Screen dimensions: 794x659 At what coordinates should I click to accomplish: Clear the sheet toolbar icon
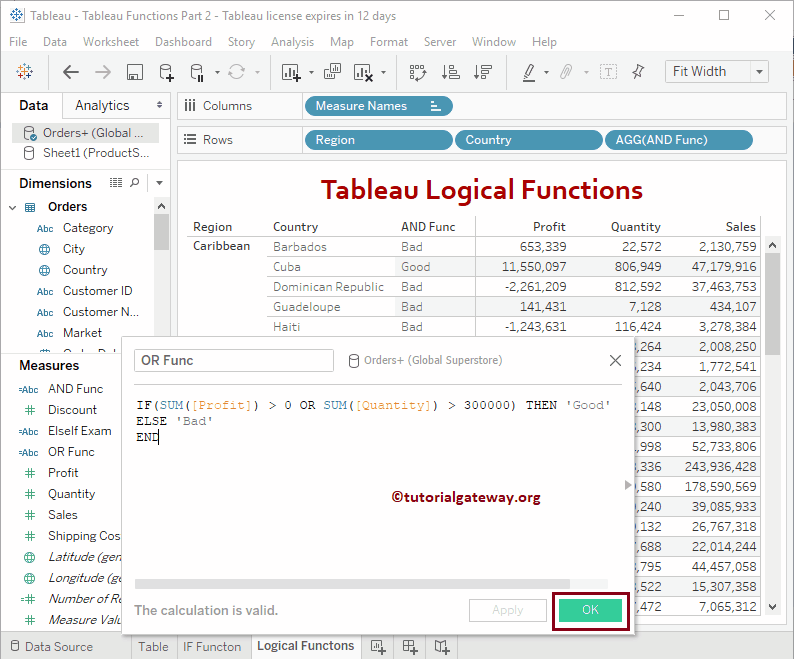[x=363, y=72]
